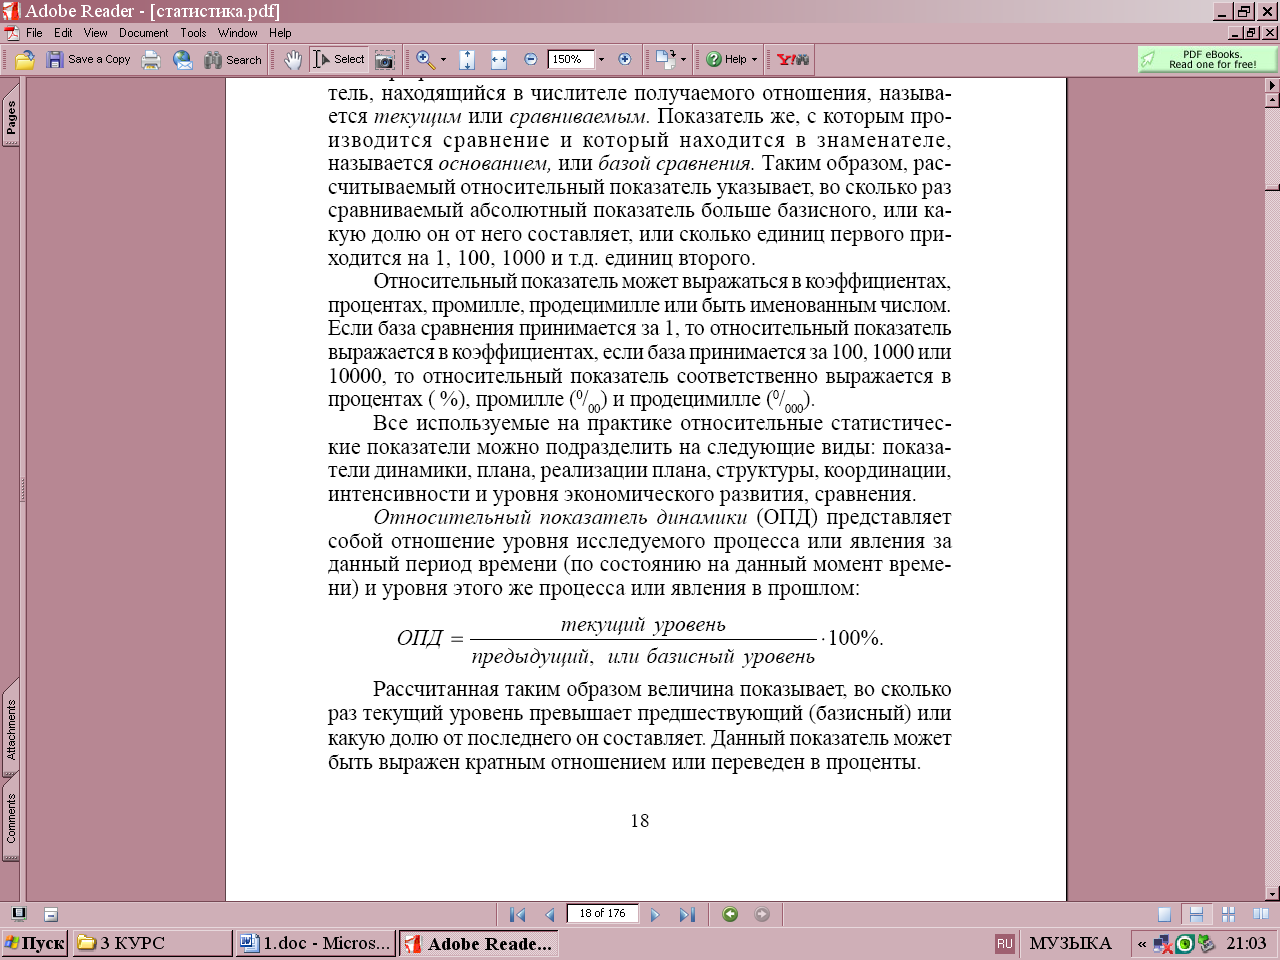
Task: Click the hide toolbars icon in status bar
Action: pyautogui.click(x=51, y=914)
